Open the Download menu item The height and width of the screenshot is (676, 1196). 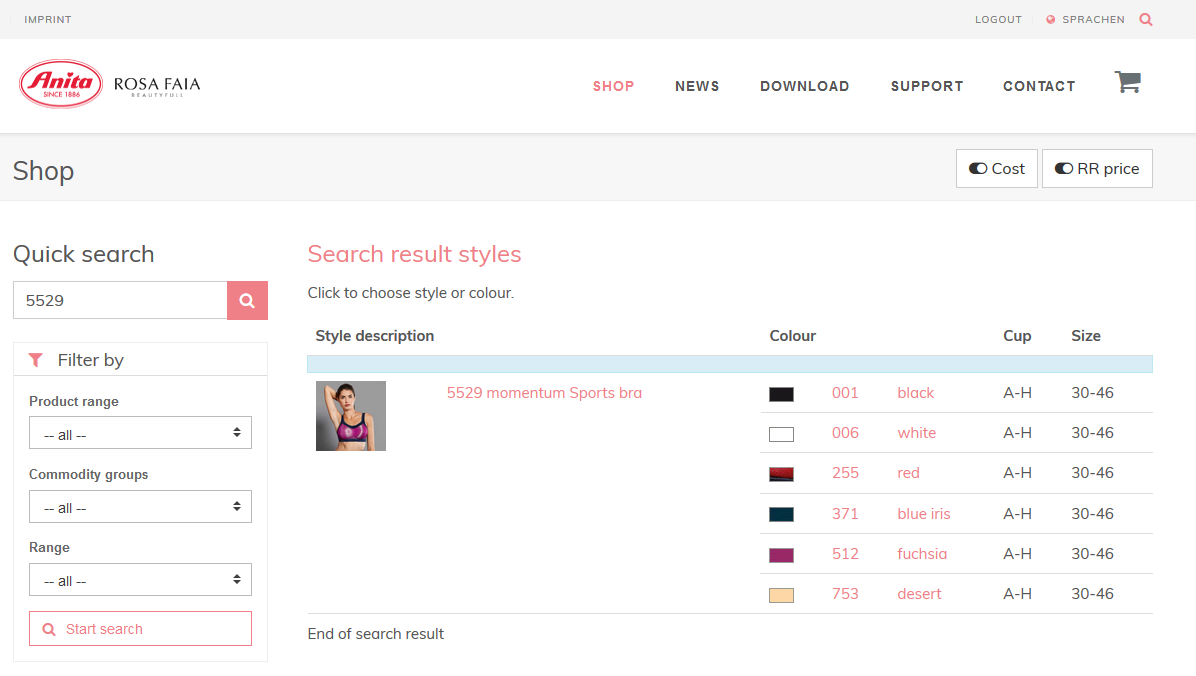[804, 86]
